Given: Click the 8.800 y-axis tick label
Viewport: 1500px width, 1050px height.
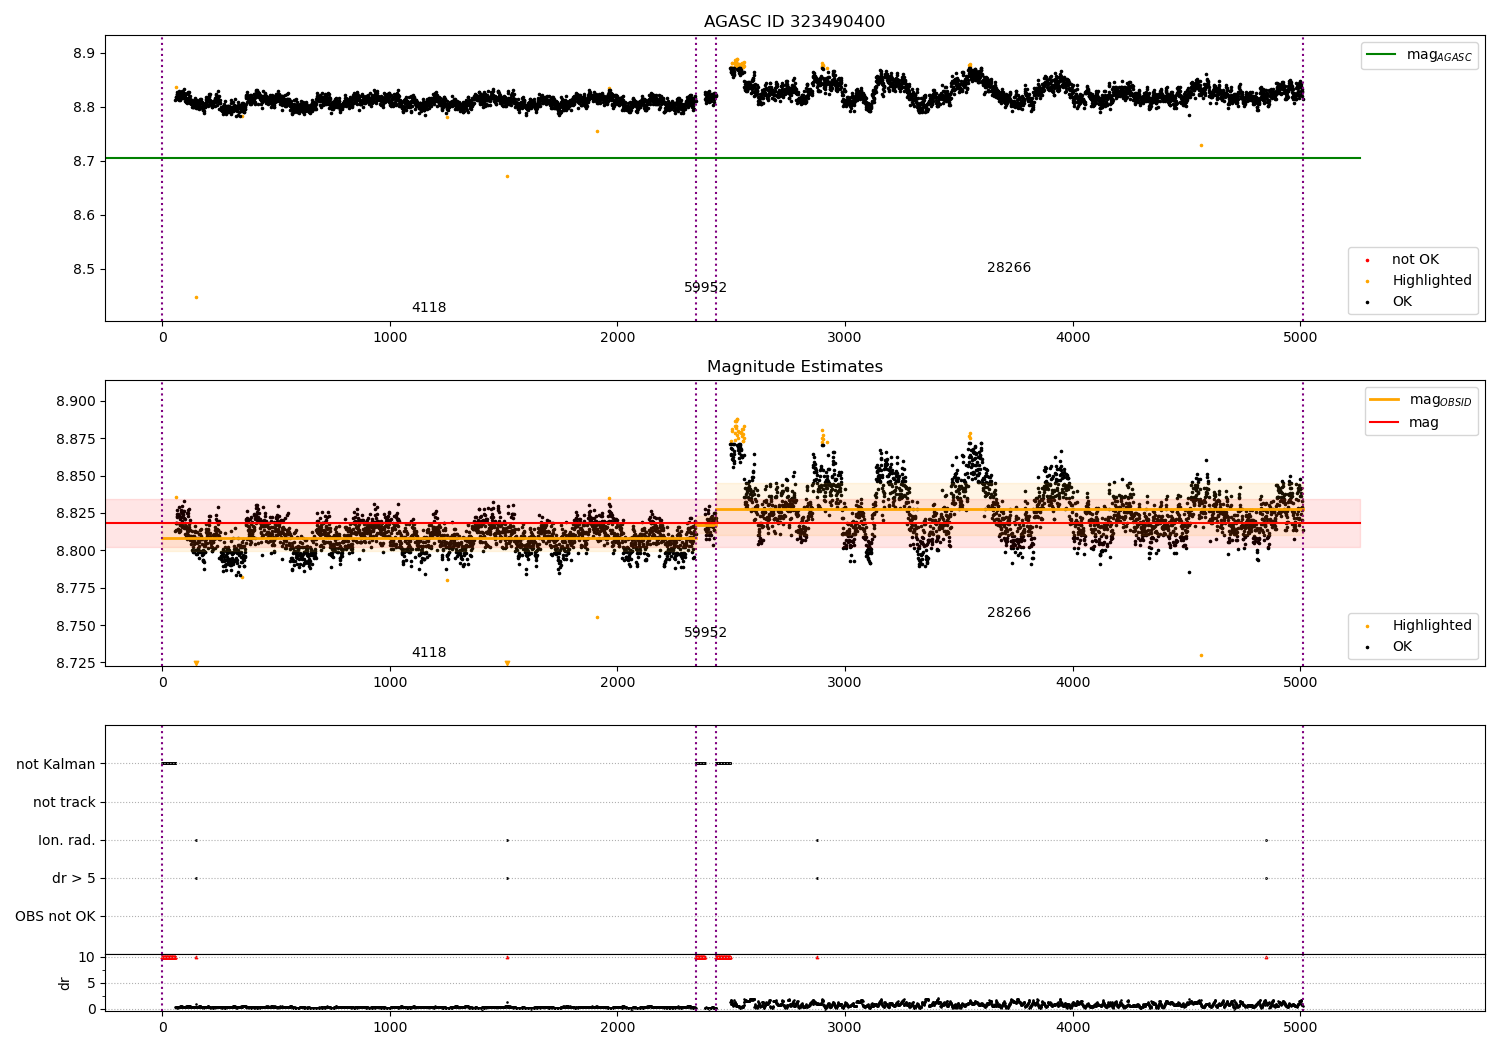Looking at the screenshot, I should tap(75, 551).
